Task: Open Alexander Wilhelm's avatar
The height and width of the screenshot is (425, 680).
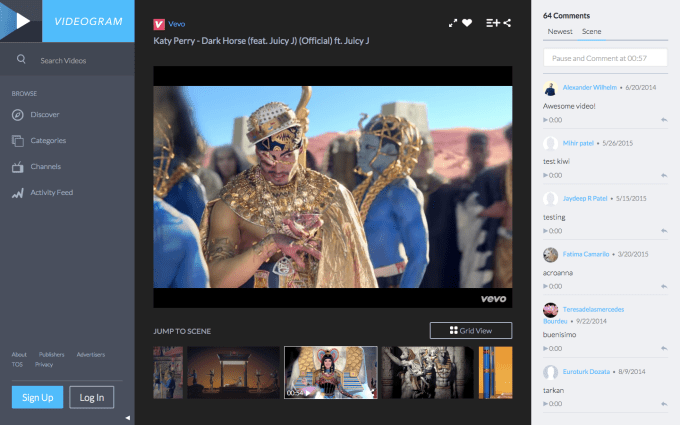Action: 550,88
